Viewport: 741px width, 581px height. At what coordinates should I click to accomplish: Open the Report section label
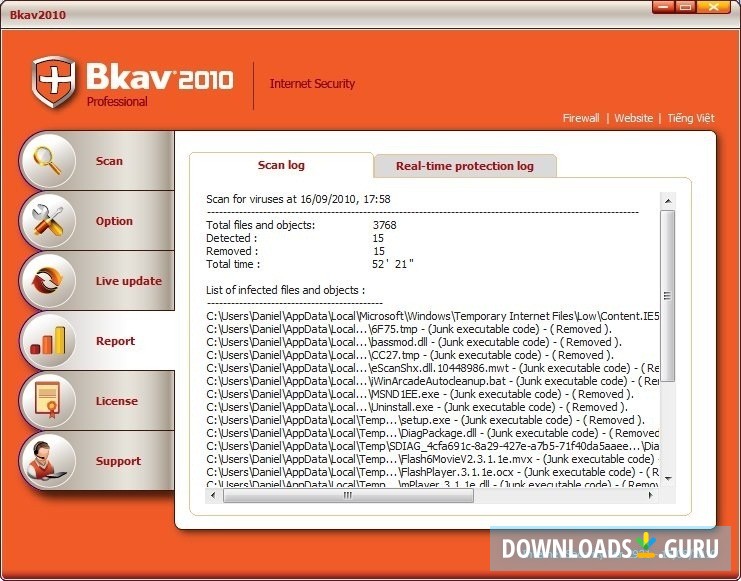click(x=115, y=341)
